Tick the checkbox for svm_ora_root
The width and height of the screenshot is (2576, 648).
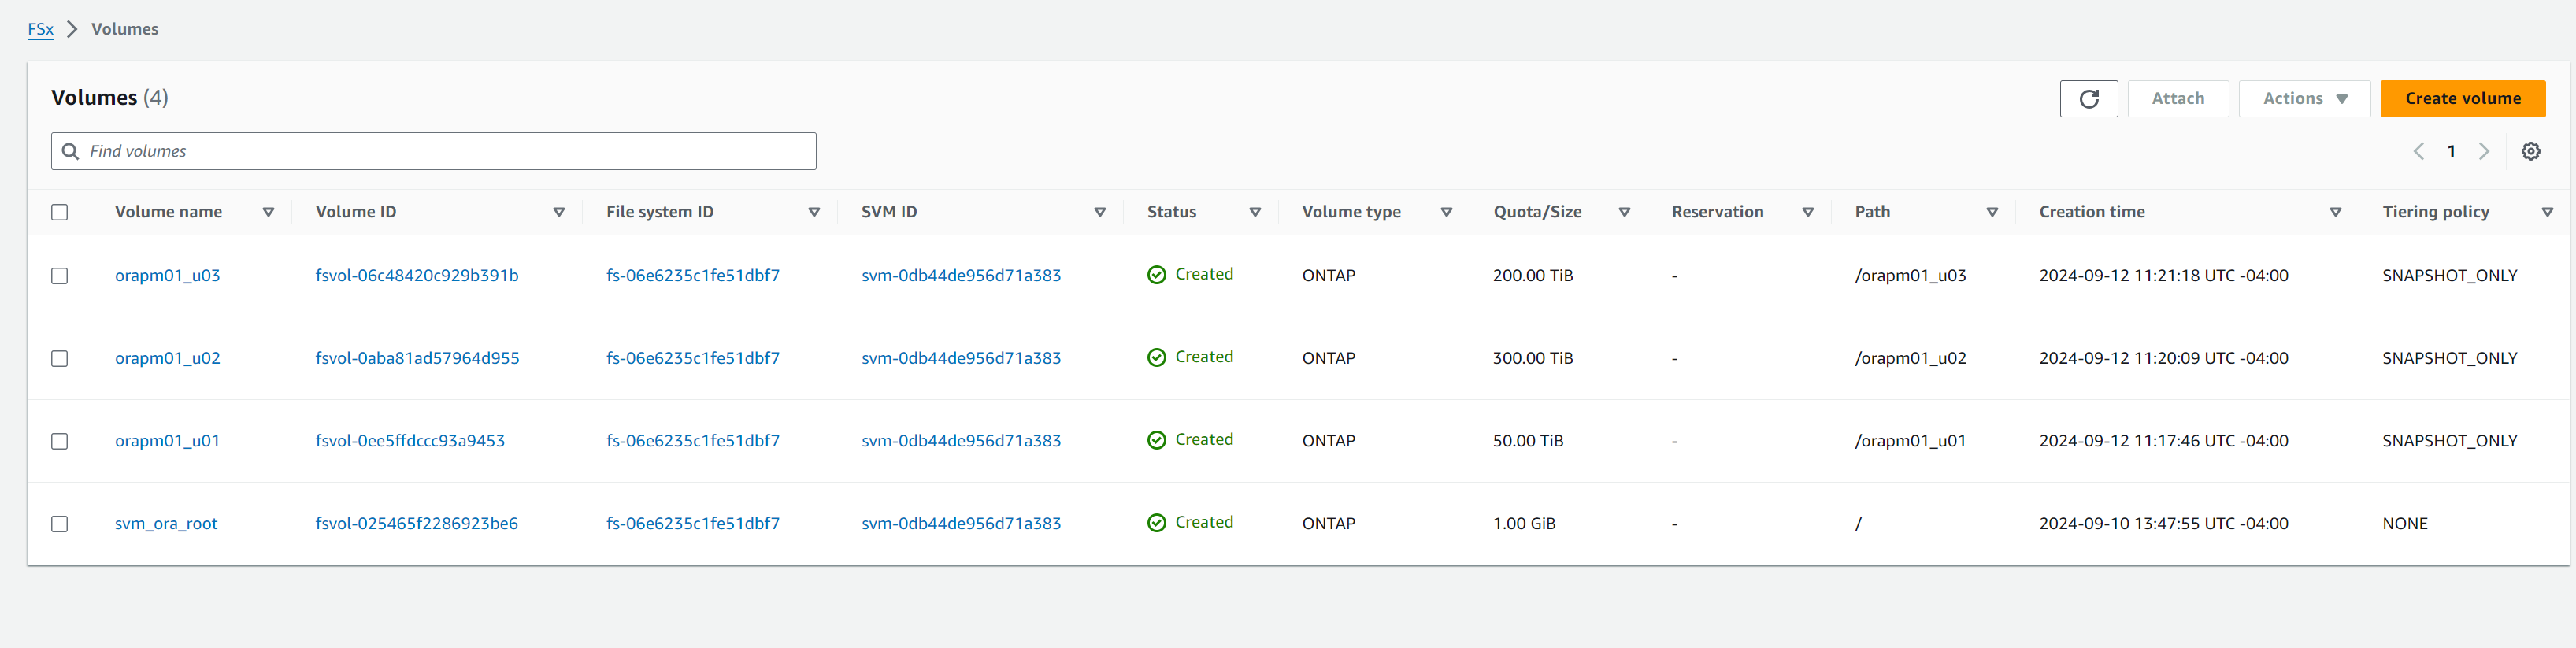[x=60, y=524]
